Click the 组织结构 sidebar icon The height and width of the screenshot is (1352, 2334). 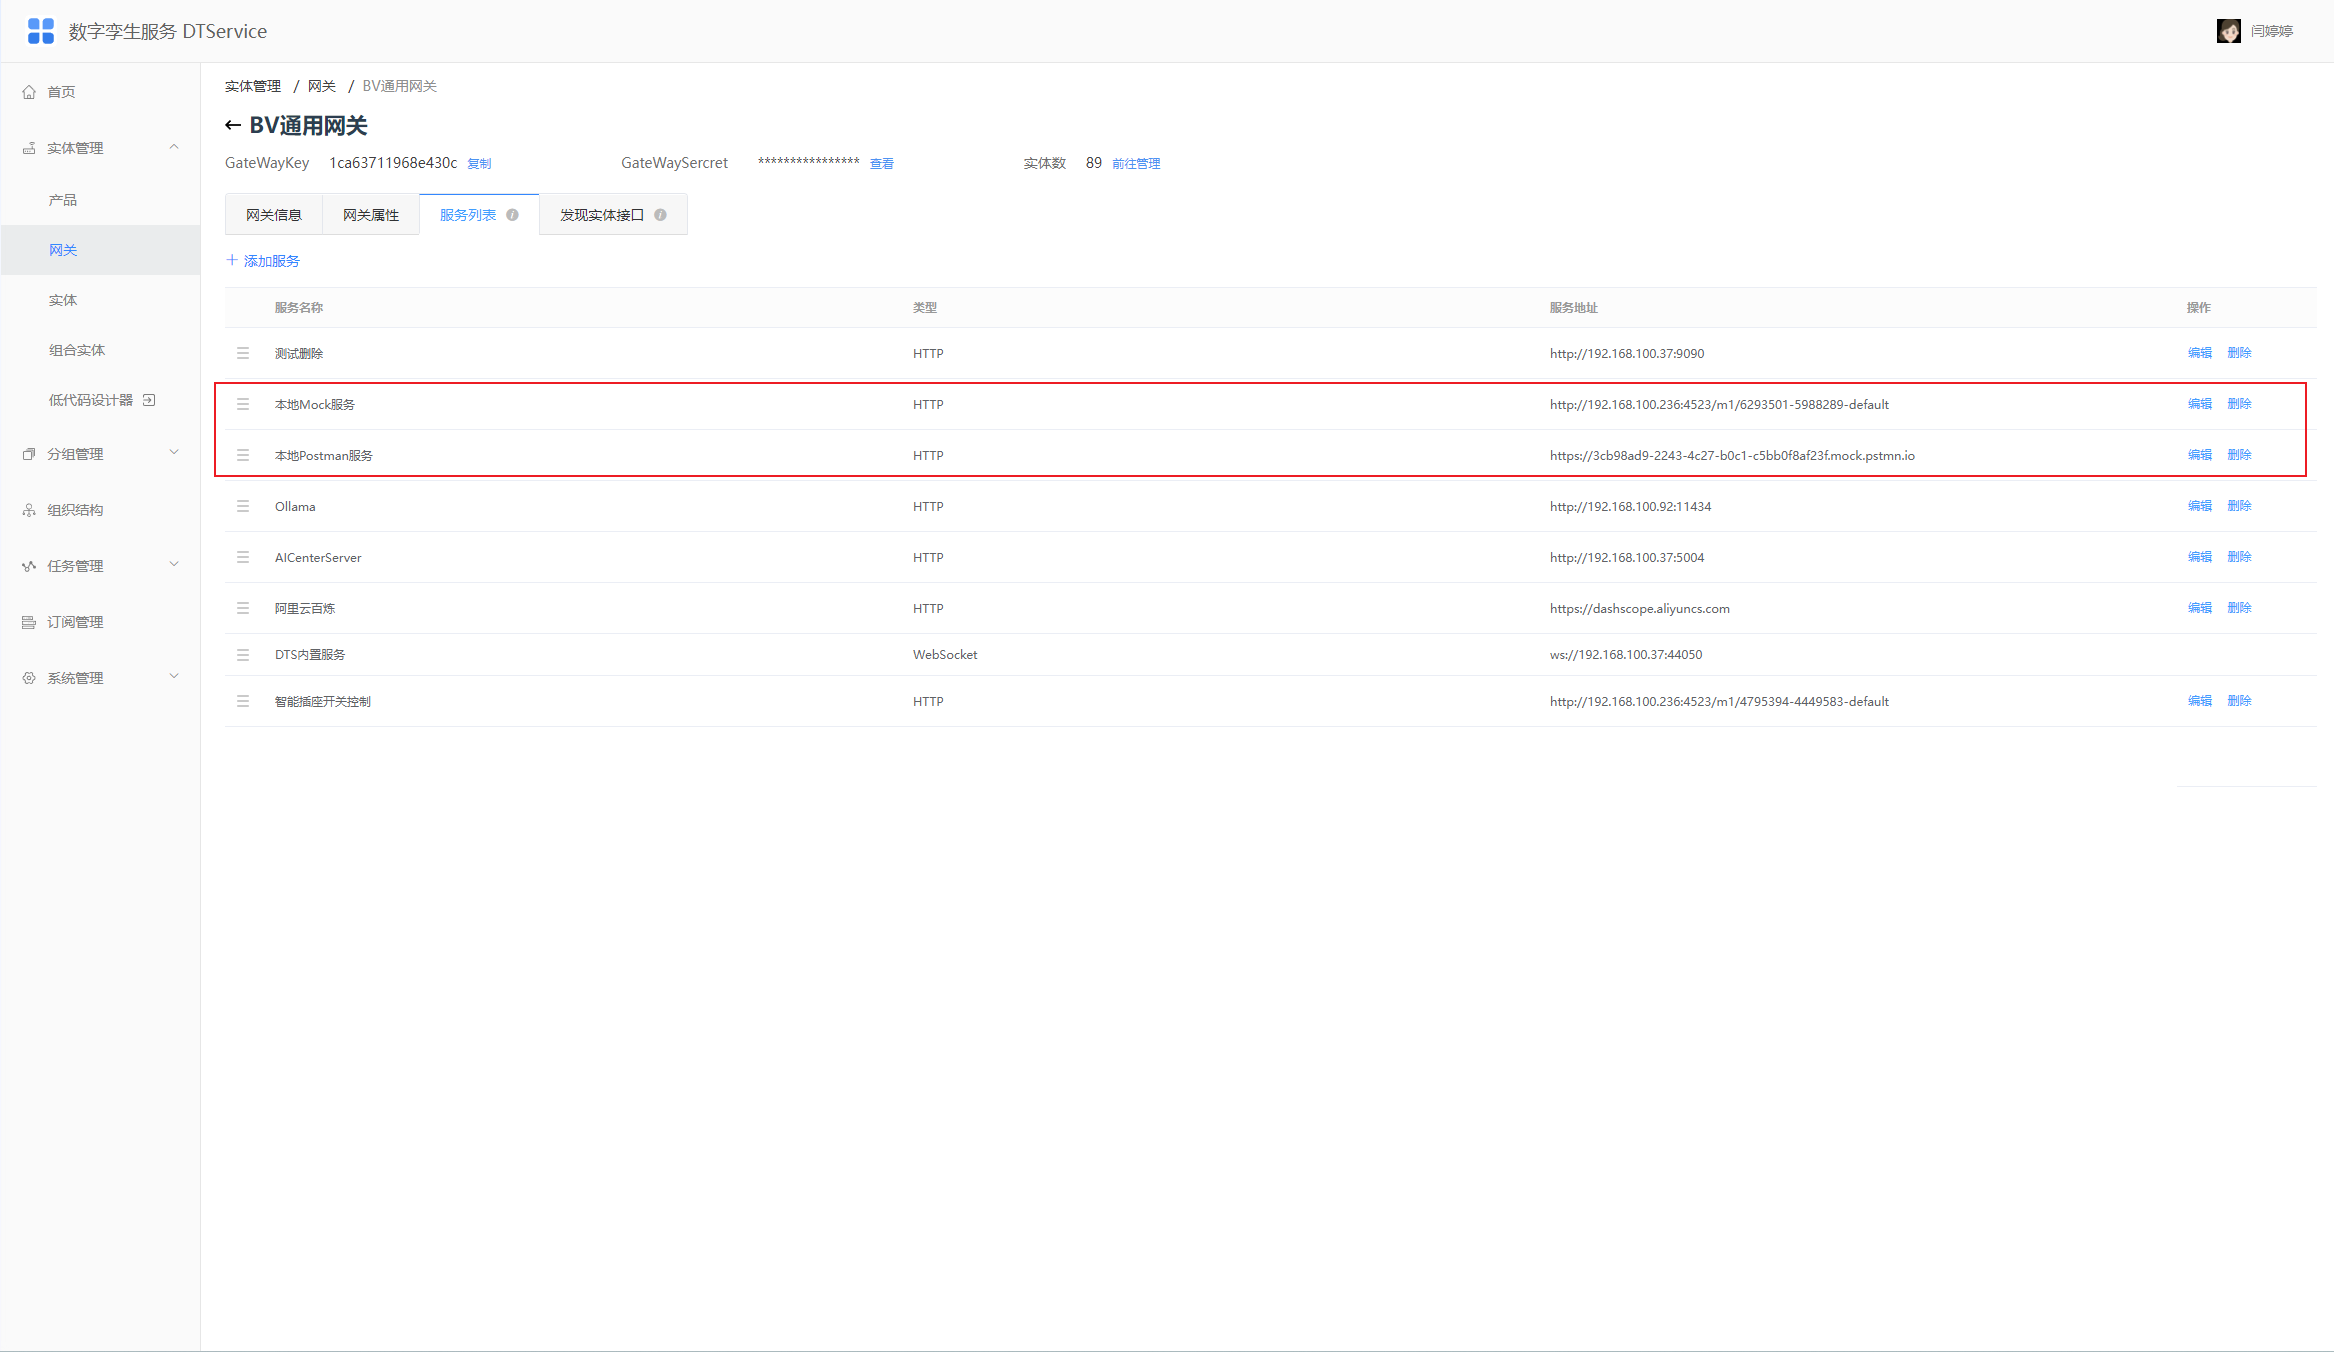[x=29, y=510]
